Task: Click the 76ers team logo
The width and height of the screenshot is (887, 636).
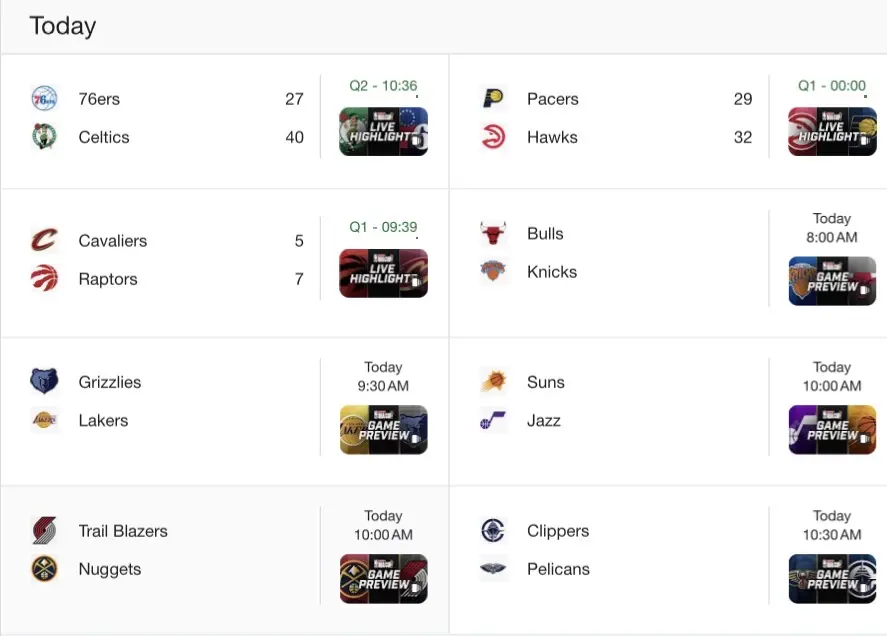Action: (x=44, y=98)
